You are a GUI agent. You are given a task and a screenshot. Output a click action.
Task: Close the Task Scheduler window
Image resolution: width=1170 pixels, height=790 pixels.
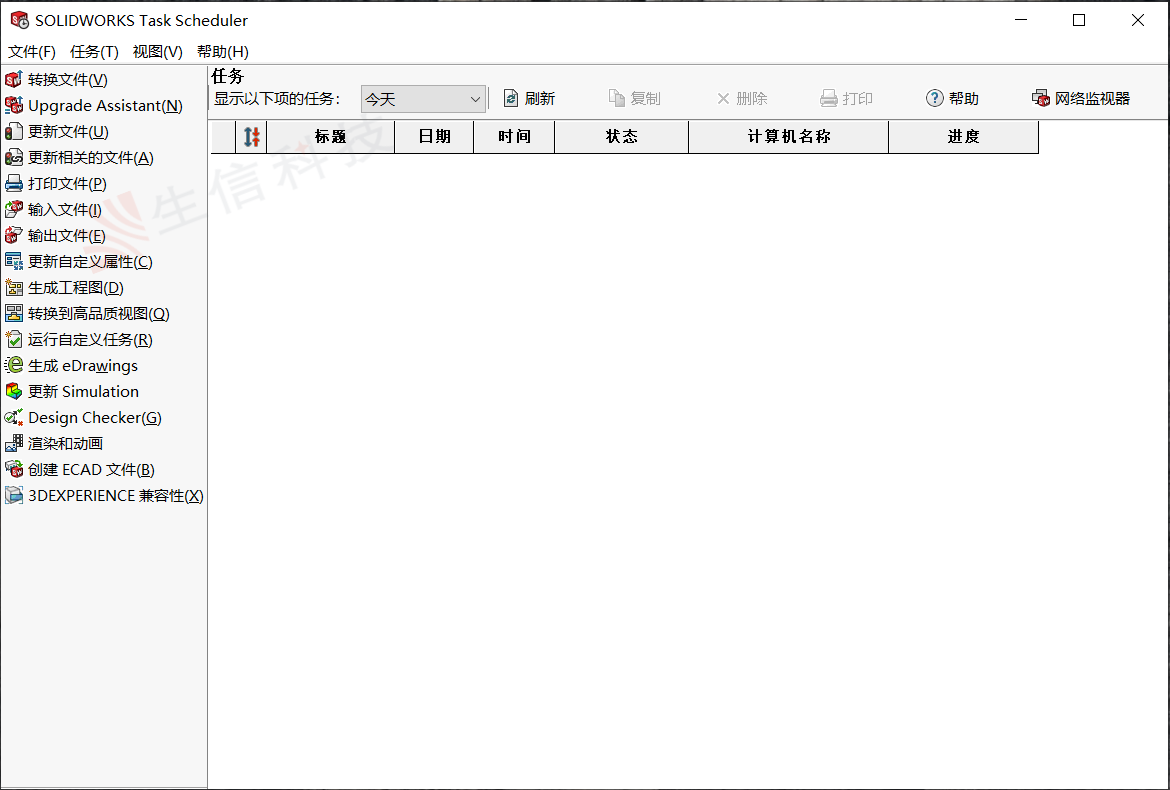pos(1138,20)
